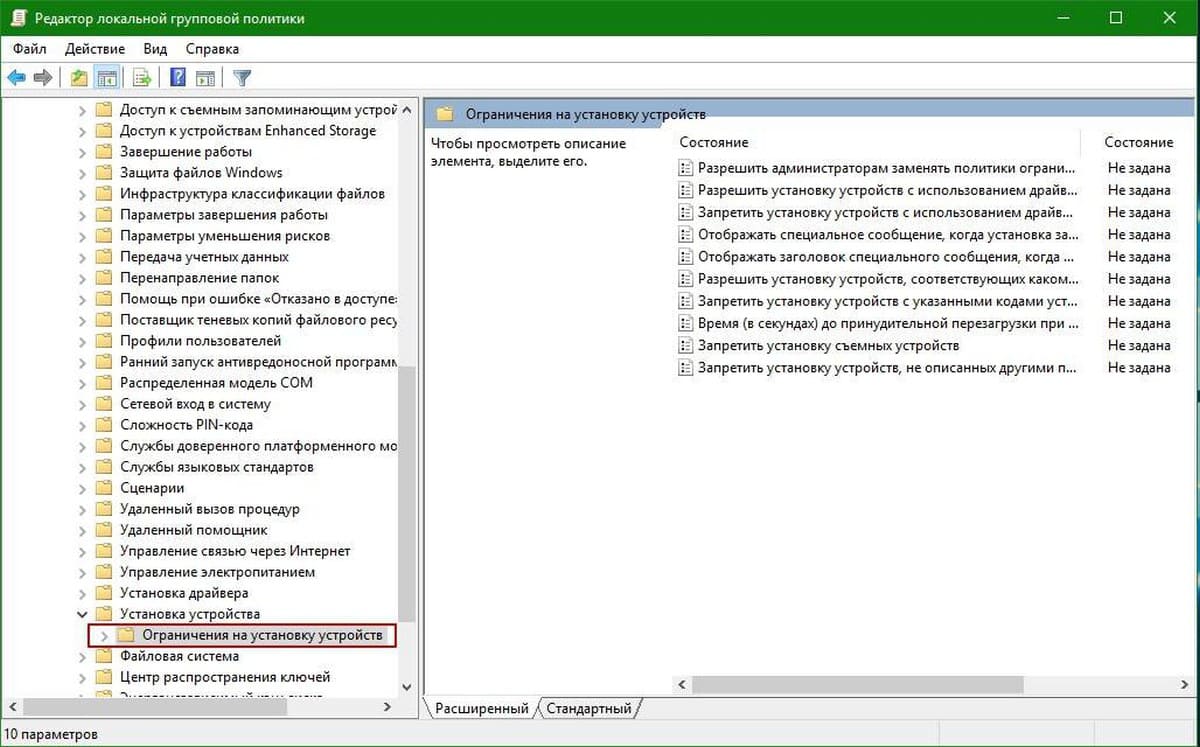Click policy icon for Запретить установку устройств, не описанных
The image size is (1200, 747).
[x=685, y=367]
